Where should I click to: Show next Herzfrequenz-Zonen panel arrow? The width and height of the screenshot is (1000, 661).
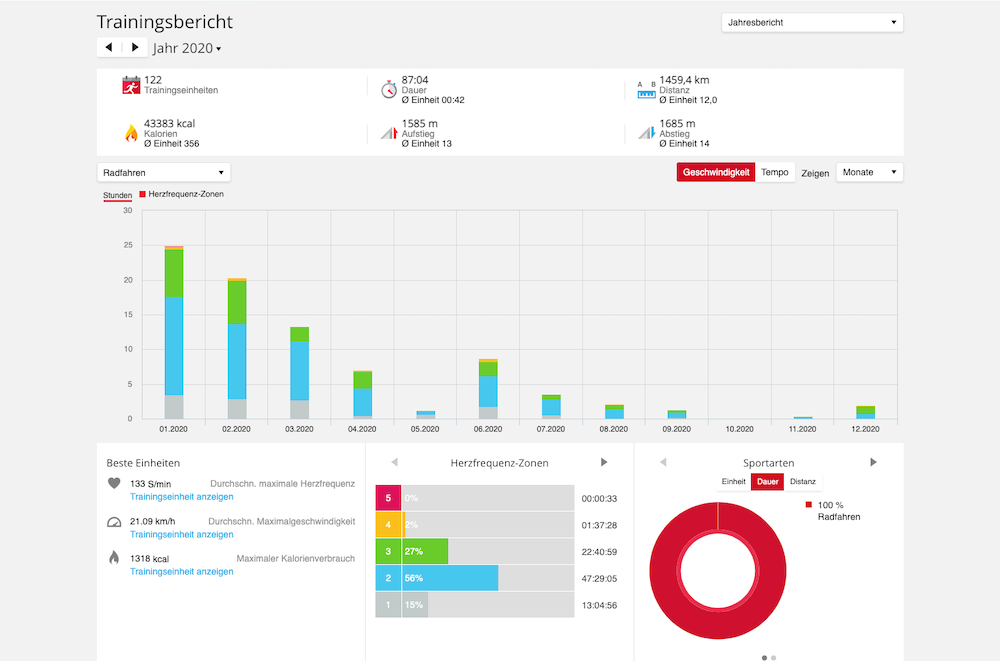pos(604,463)
